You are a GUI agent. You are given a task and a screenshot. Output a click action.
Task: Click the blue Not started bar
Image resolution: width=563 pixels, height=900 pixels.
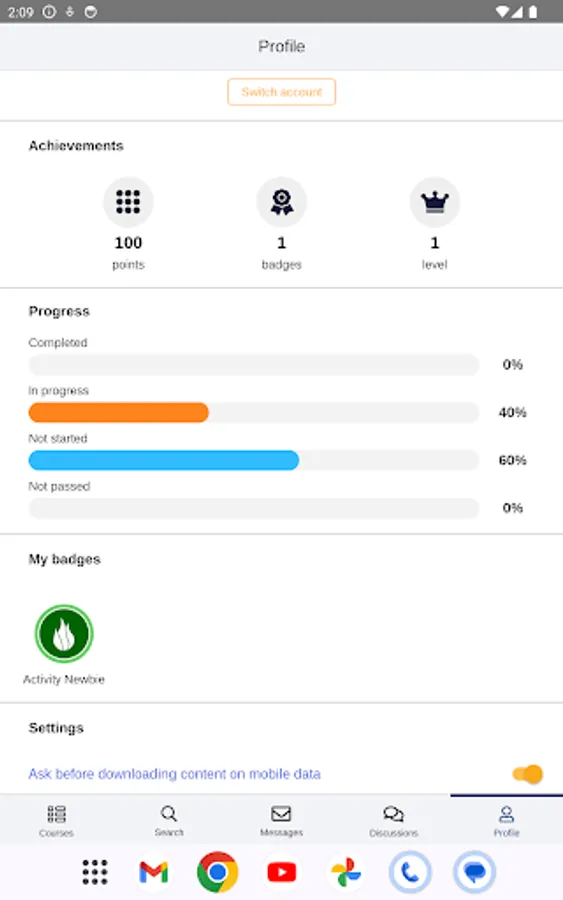[x=164, y=460]
